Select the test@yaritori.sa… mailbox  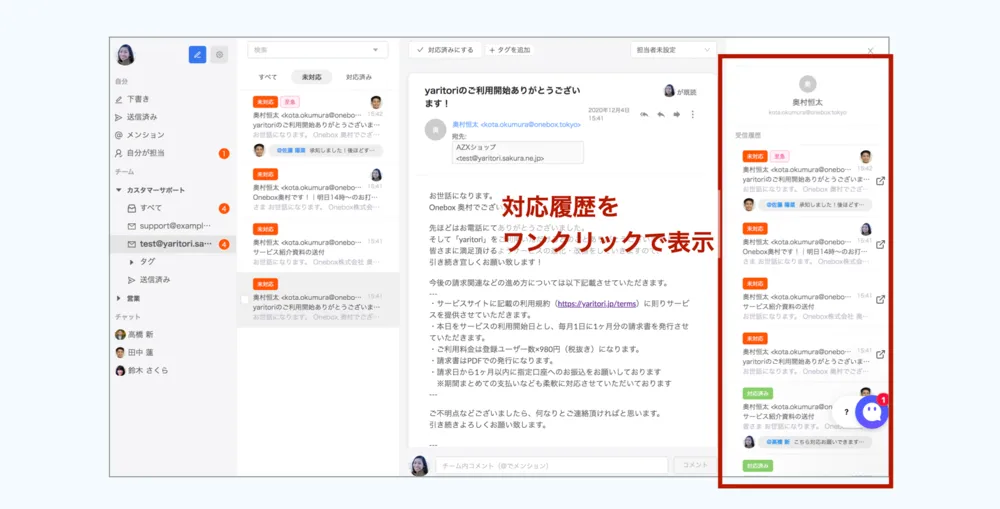coord(175,244)
